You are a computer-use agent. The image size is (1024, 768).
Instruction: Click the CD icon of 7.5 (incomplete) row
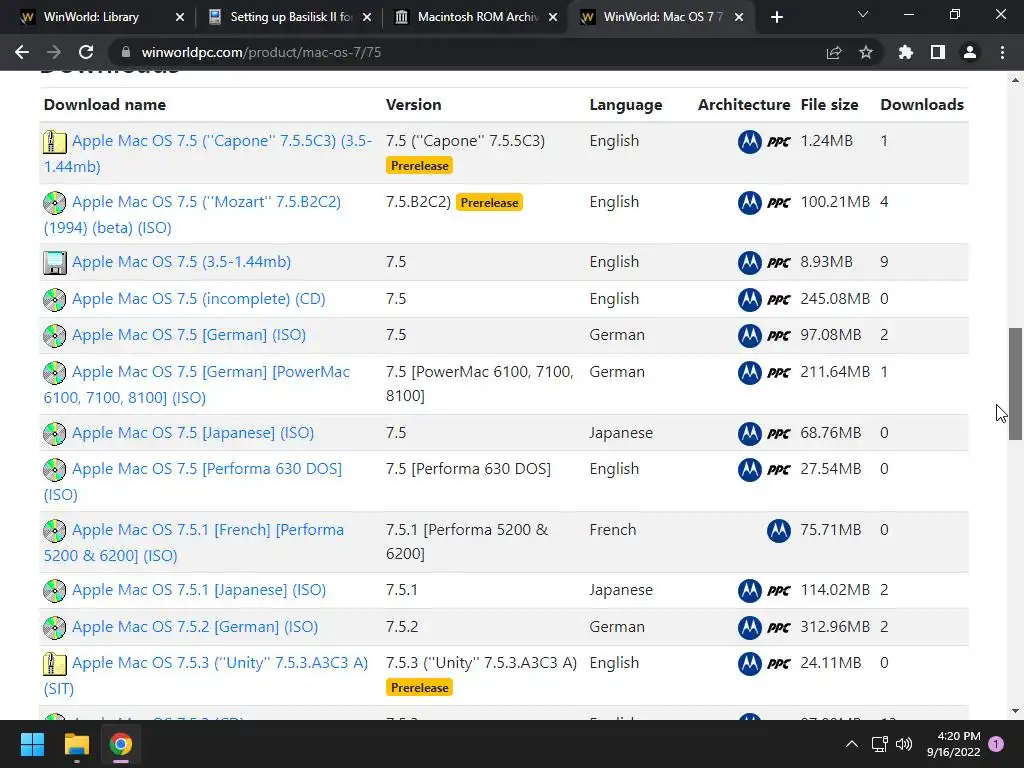(x=55, y=300)
